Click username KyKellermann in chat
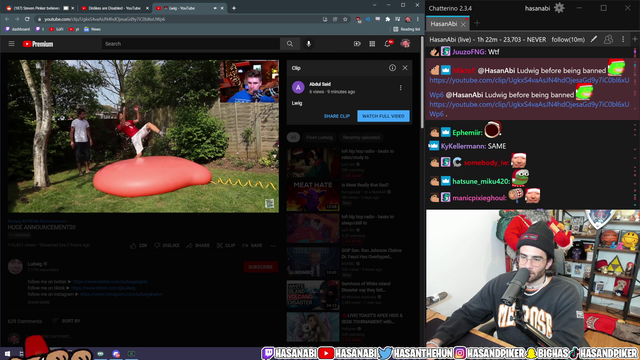Image resolution: width=640 pixels, height=360 pixels. pos(463,146)
